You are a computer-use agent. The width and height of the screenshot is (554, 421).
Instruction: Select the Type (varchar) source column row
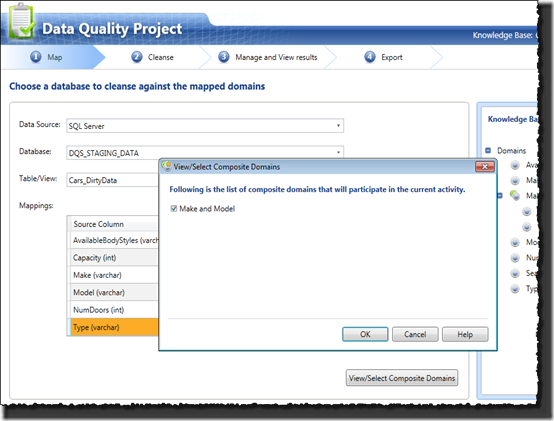[113, 327]
